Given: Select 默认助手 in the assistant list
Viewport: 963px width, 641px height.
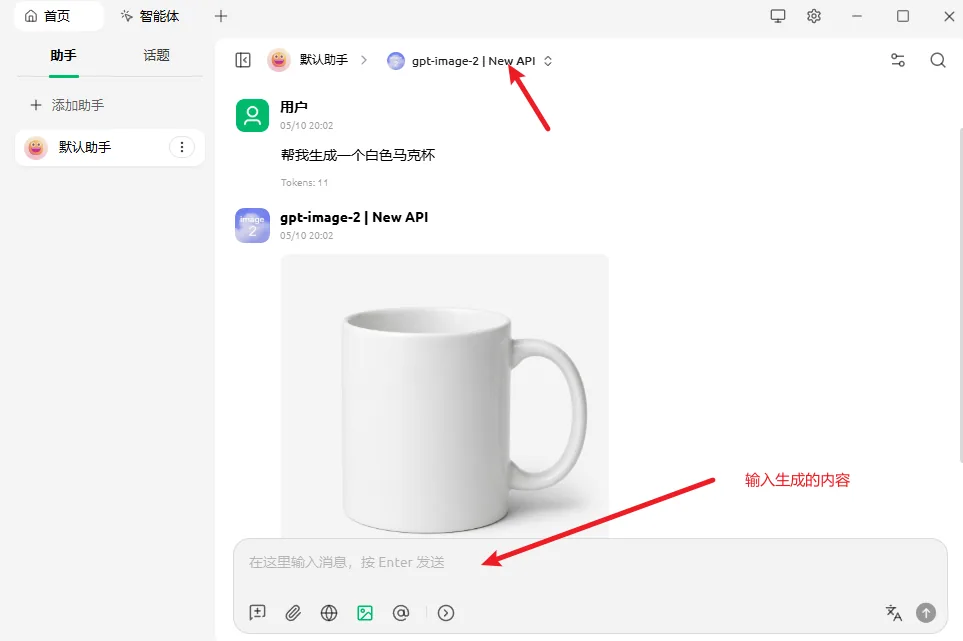Looking at the screenshot, I should click(109, 147).
